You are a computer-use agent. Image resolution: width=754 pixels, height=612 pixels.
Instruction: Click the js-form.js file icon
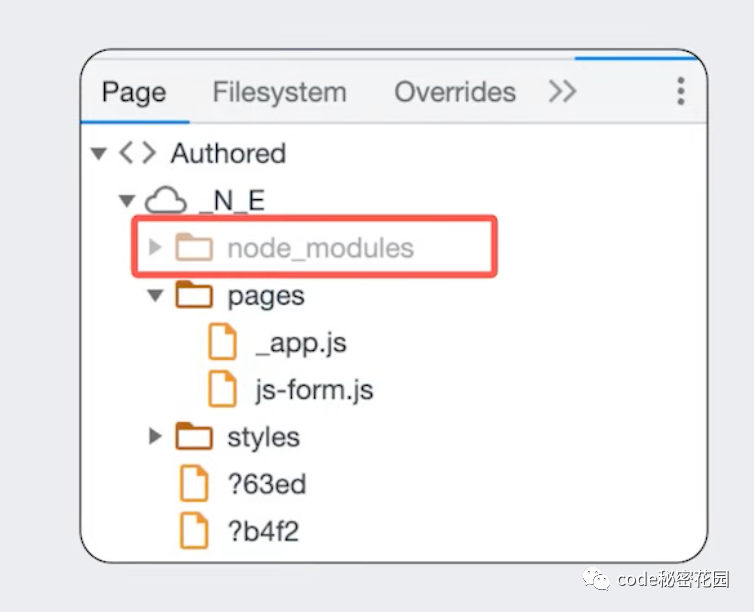pyautogui.click(x=222, y=388)
